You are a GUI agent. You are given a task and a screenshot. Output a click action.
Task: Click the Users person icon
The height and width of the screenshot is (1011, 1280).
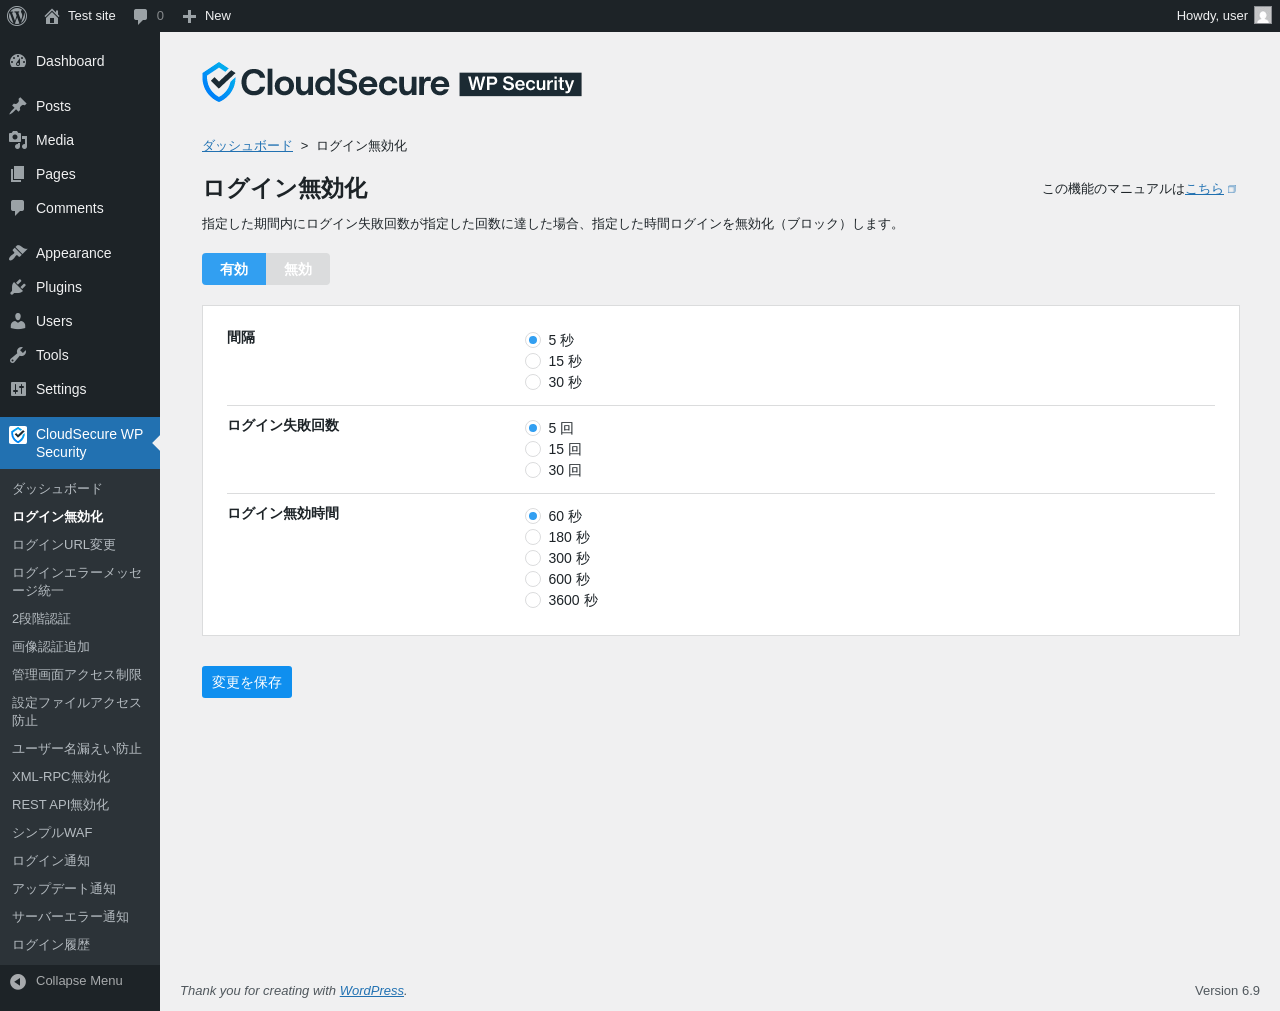click(18, 321)
